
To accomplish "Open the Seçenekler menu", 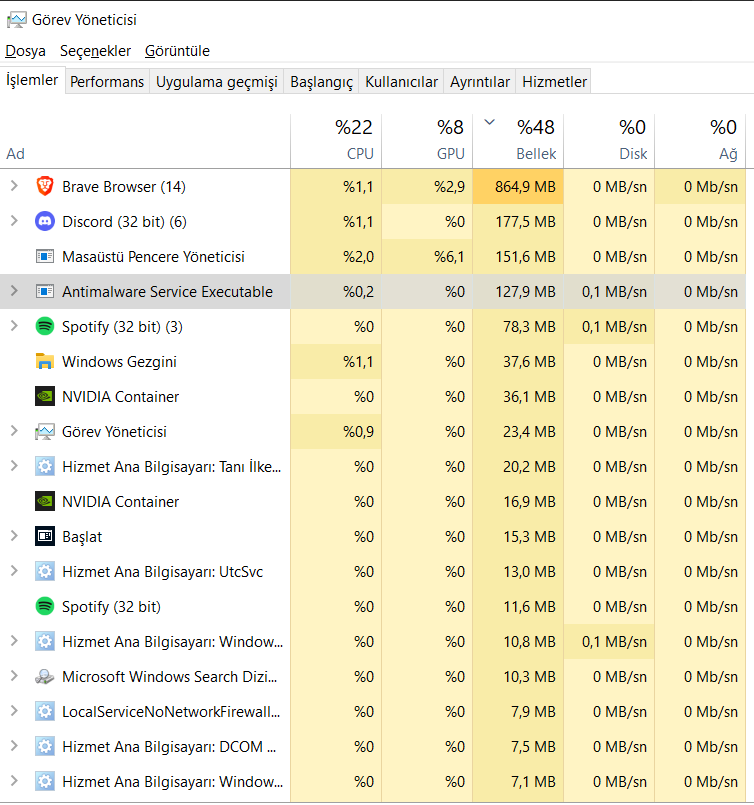I will point(95,51).
